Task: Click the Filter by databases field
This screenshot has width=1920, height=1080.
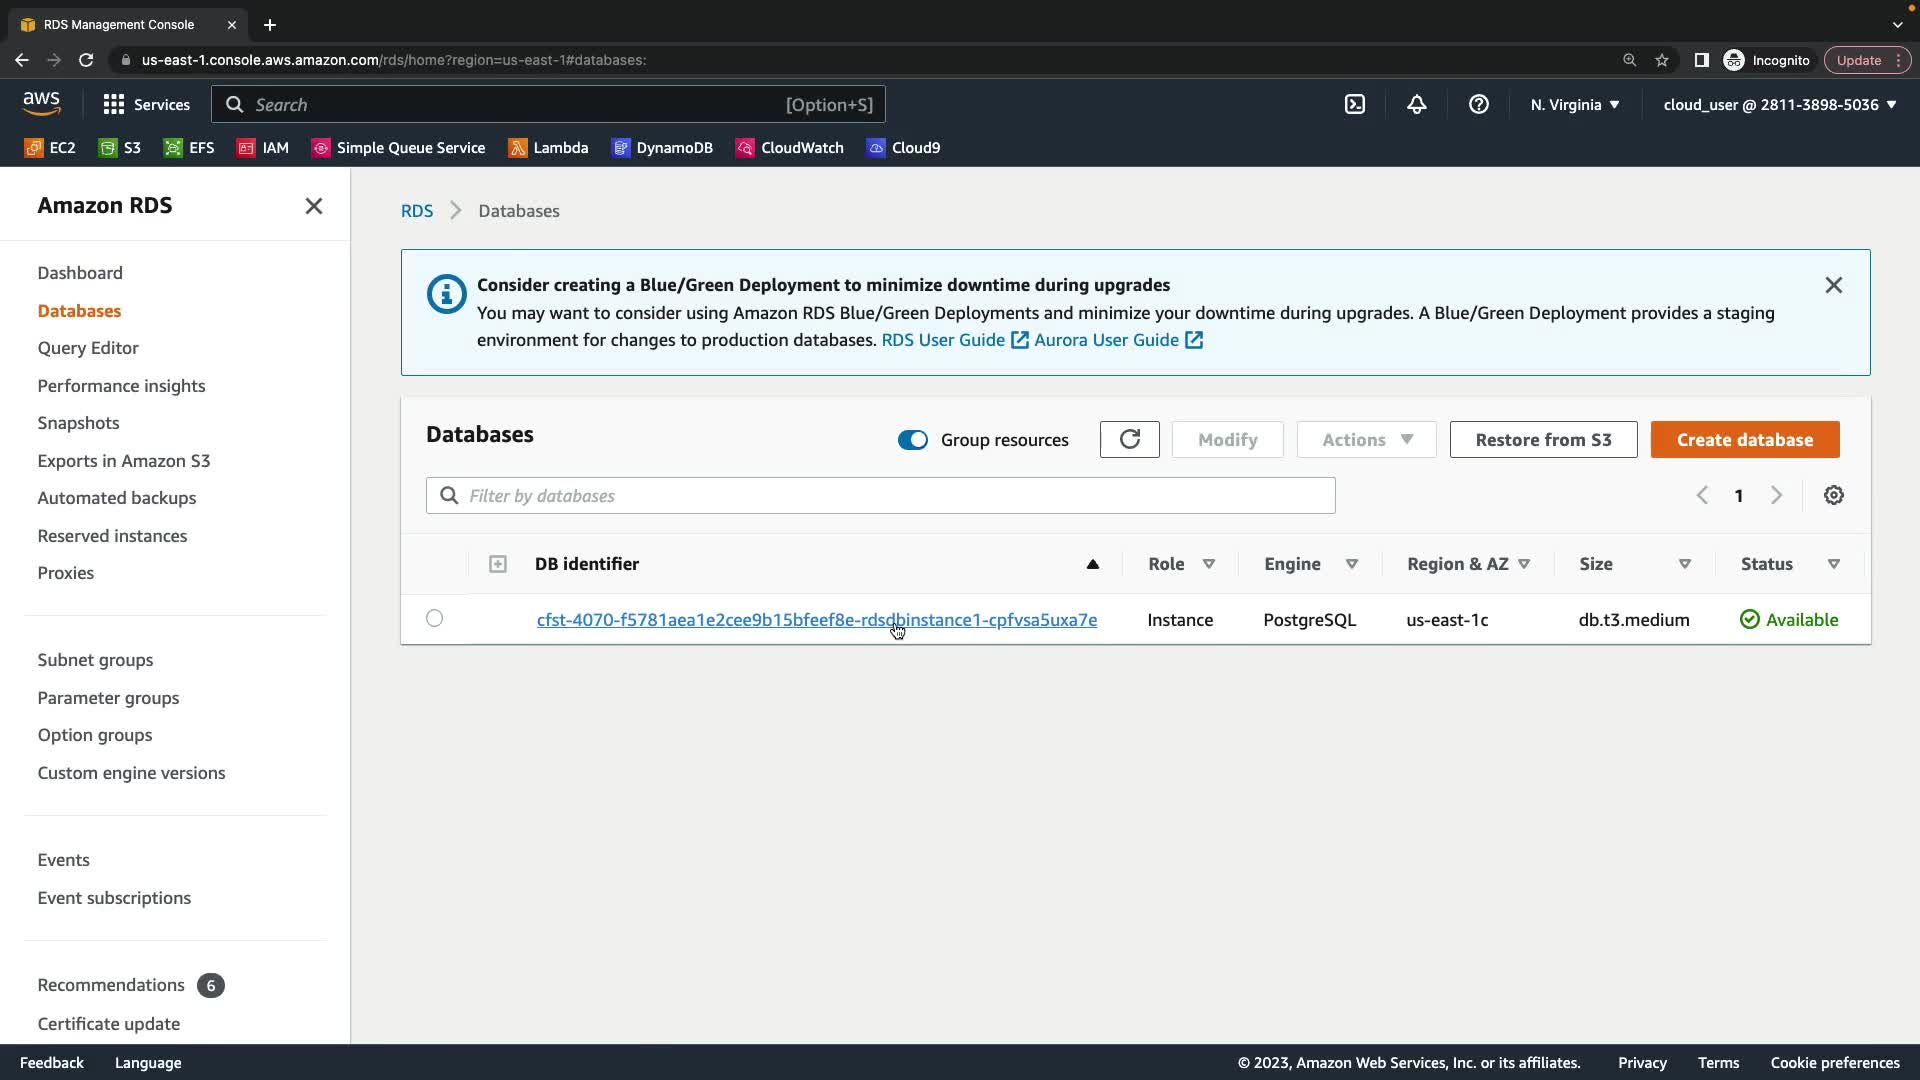Action: 880,496
